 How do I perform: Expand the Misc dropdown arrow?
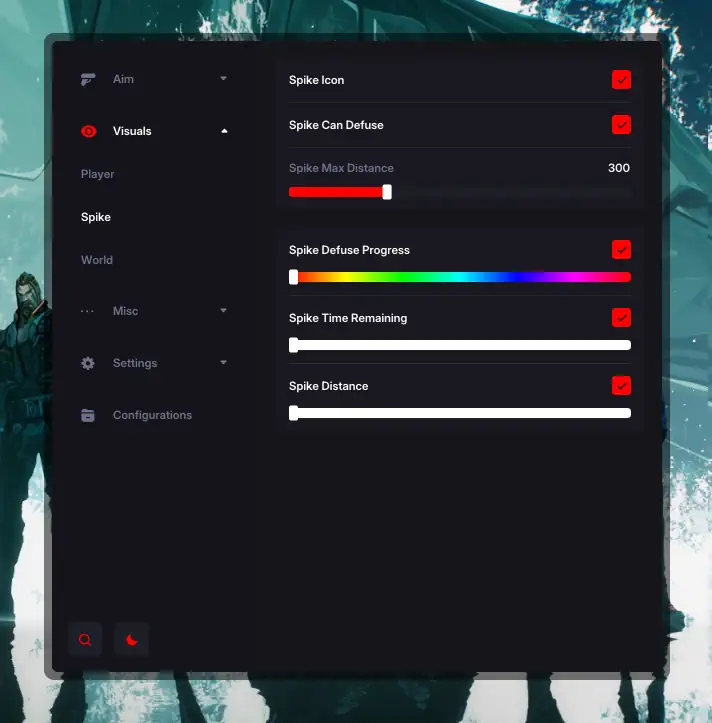point(224,310)
